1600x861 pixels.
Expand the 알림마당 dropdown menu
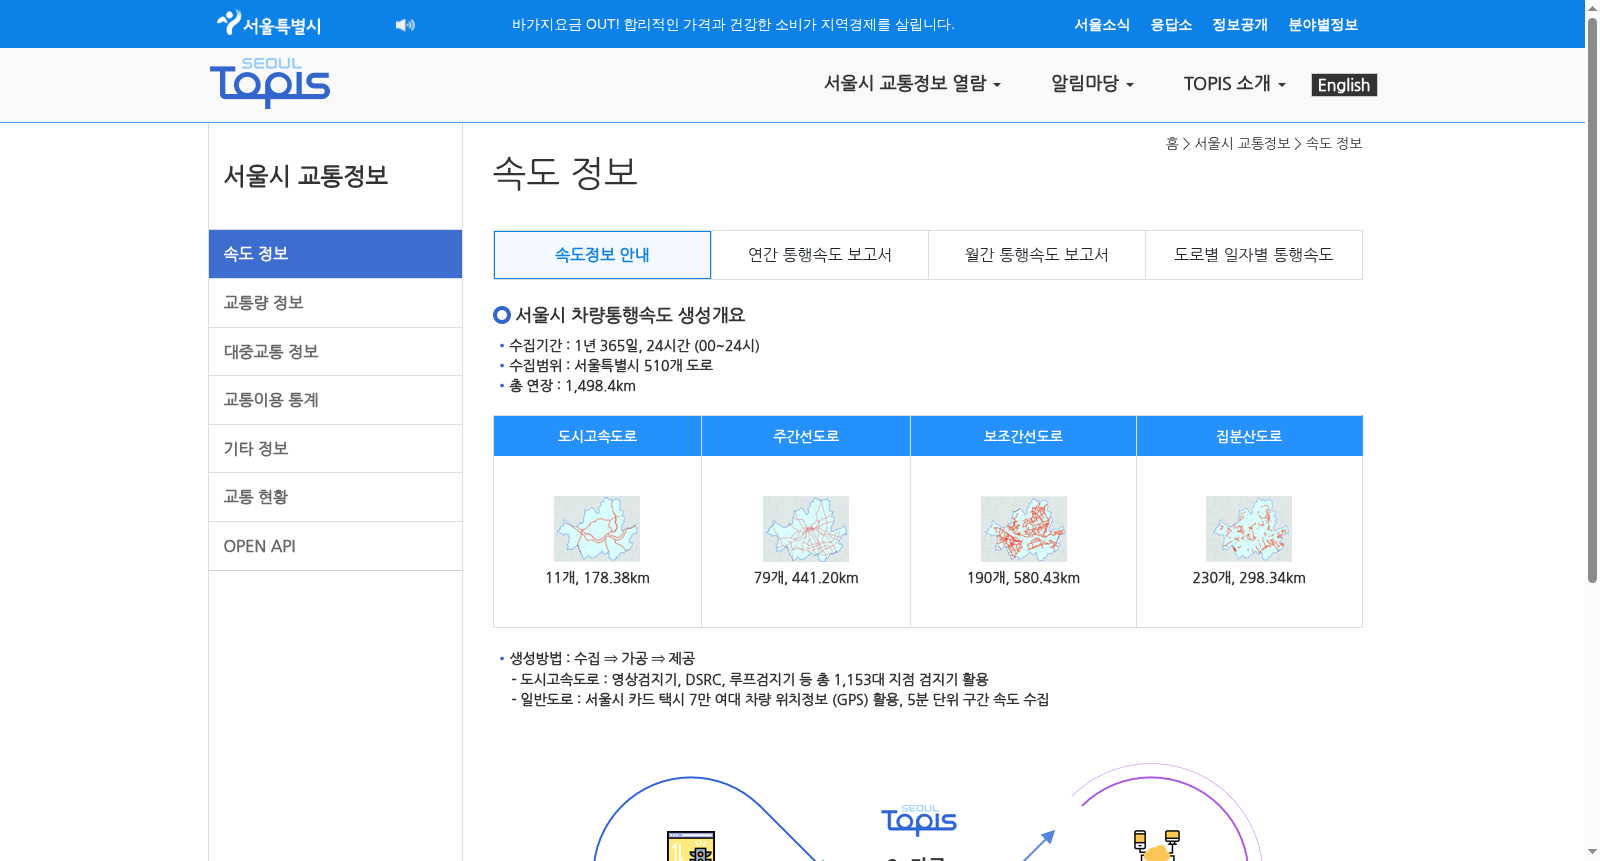pyautogui.click(x=1092, y=84)
